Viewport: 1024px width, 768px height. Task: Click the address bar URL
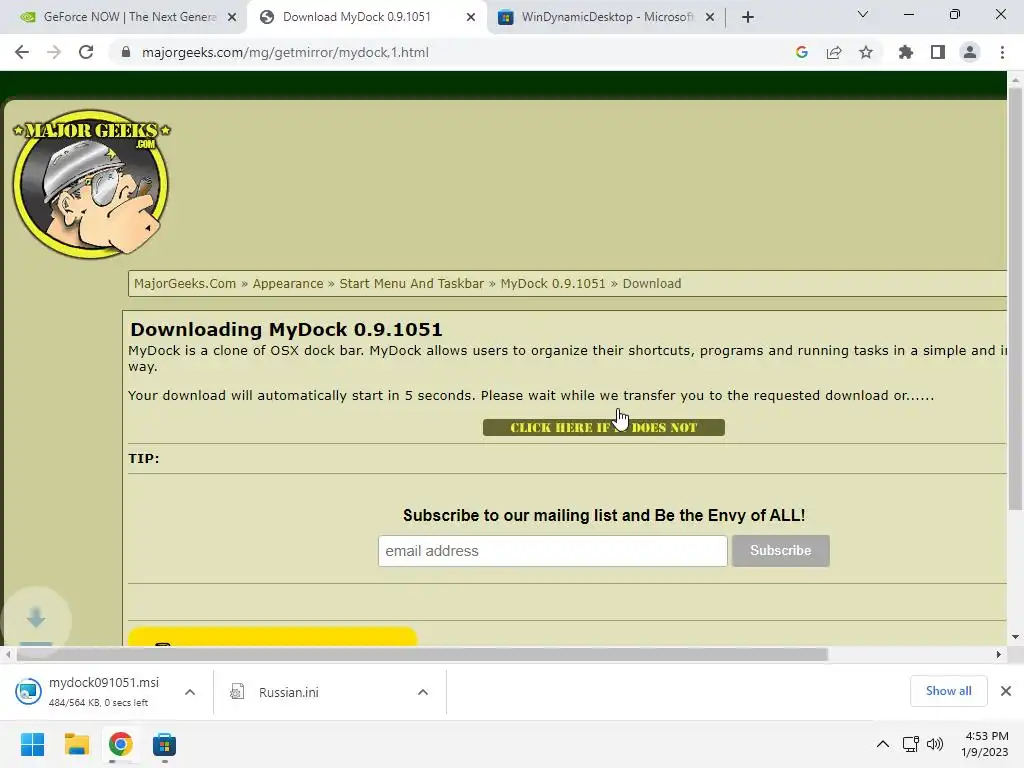coord(285,52)
